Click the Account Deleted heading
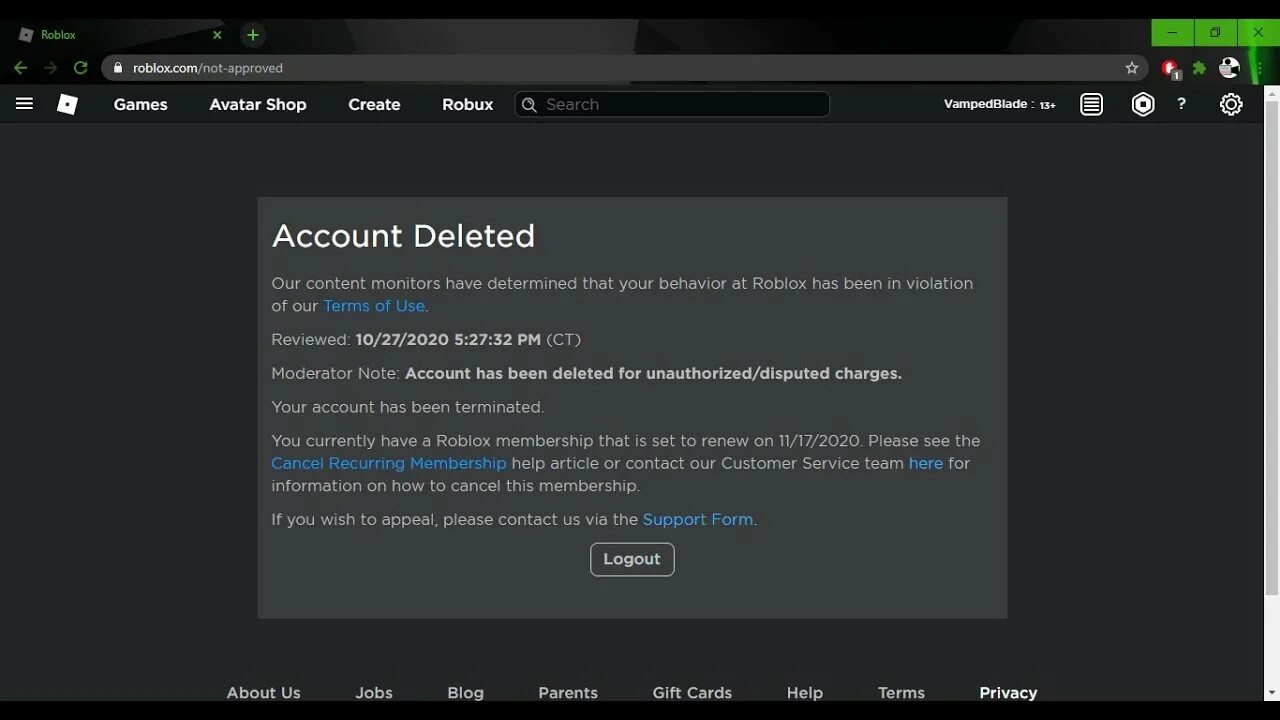The width and height of the screenshot is (1280, 720). 403,236
